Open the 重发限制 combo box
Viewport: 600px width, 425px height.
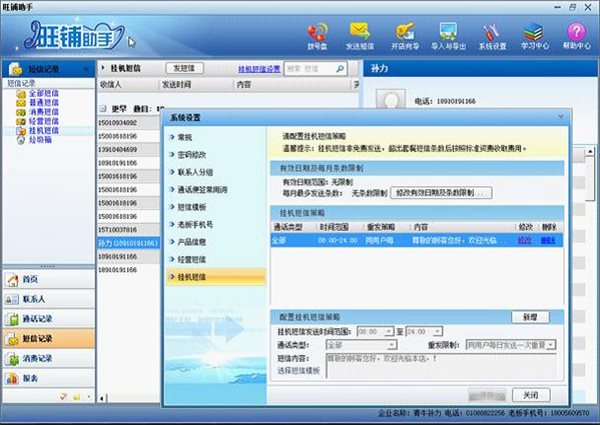[x=511, y=345]
